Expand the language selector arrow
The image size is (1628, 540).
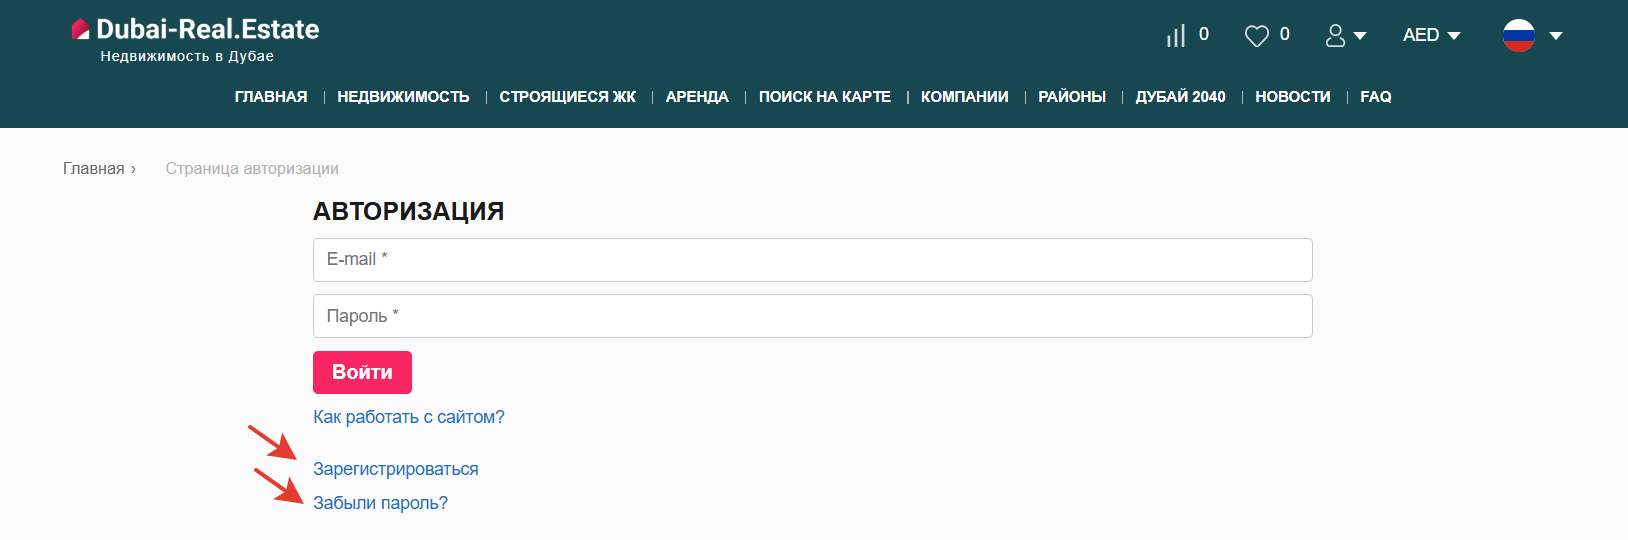point(1555,36)
